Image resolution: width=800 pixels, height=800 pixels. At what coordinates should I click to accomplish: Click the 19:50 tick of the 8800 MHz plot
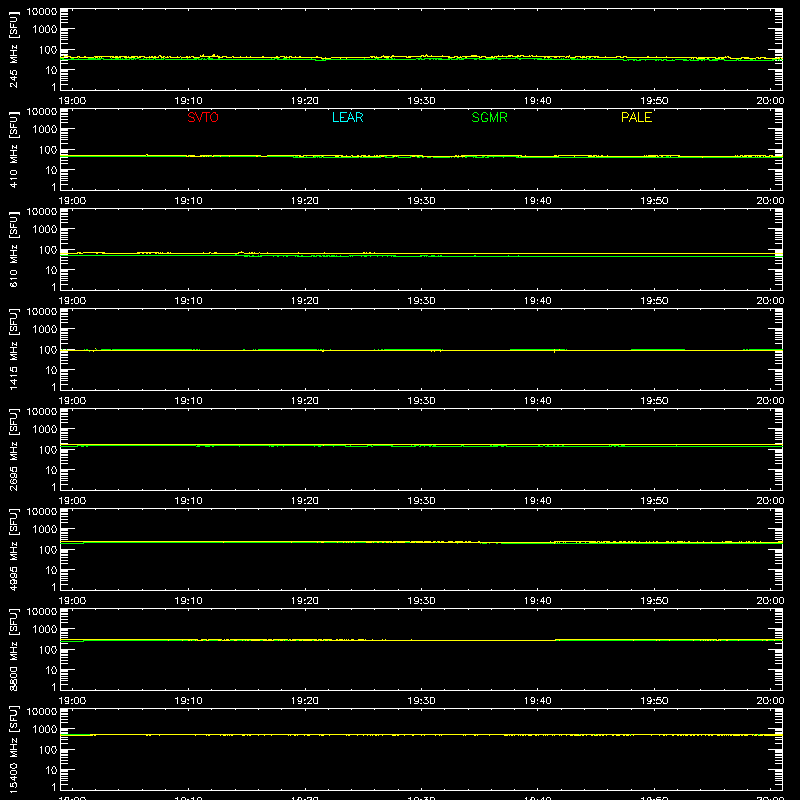click(x=654, y=701)
